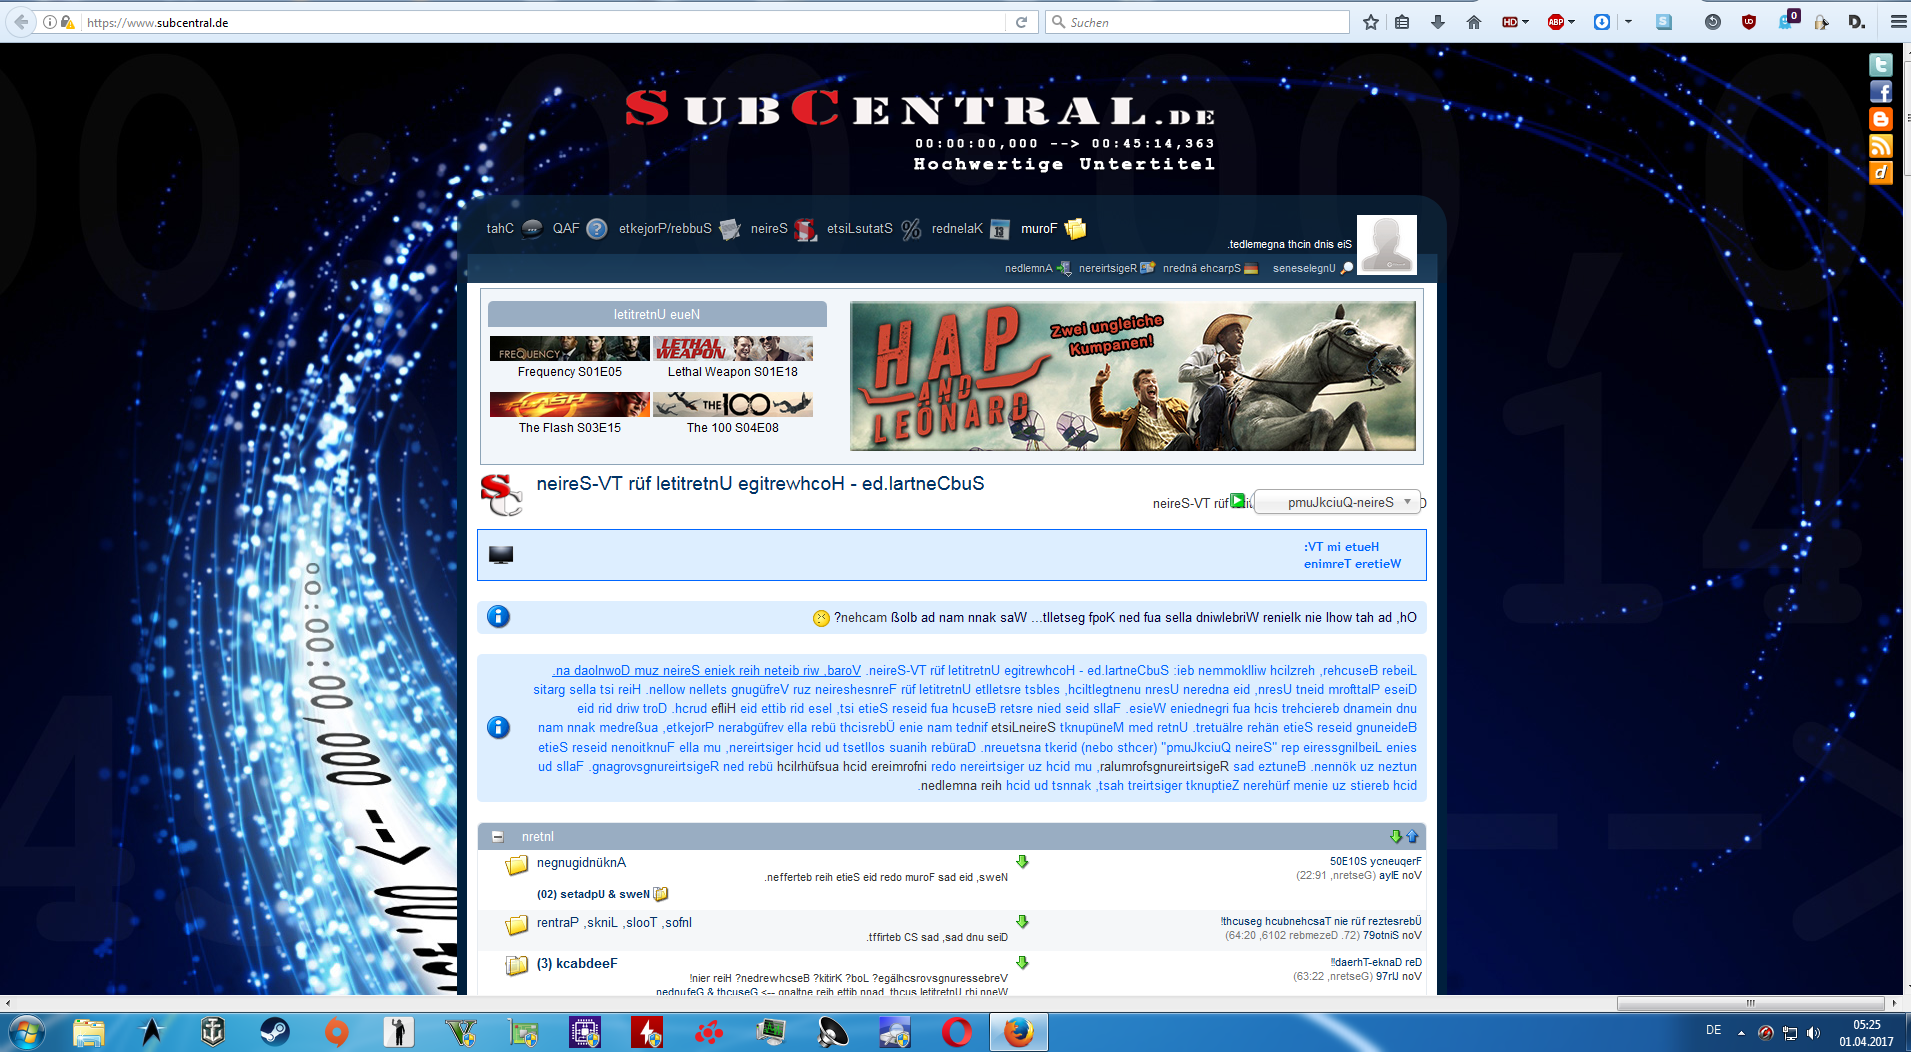The image size is (1911, 1052).
Task: Open the Kalender (rednelaK) calendar icon
Action: coord(999,229)
